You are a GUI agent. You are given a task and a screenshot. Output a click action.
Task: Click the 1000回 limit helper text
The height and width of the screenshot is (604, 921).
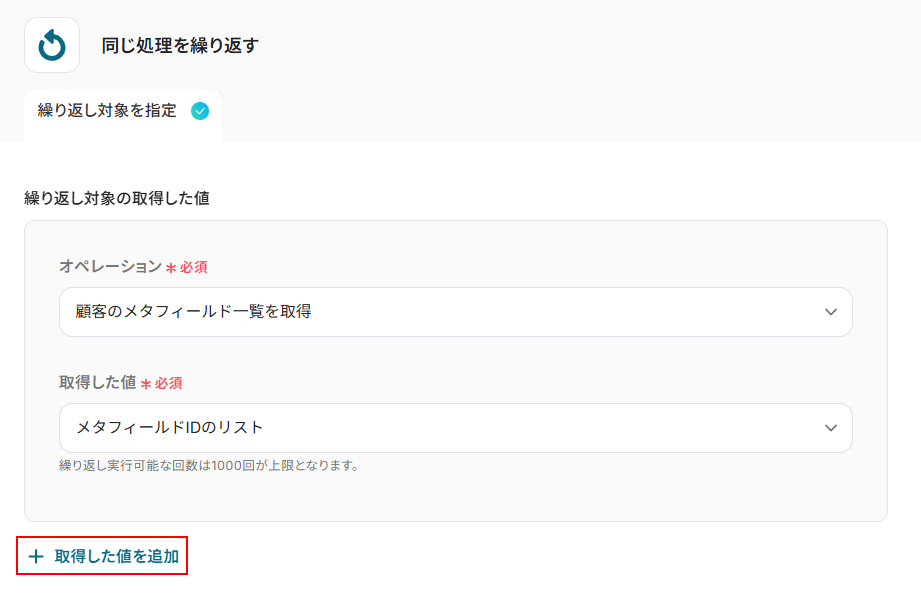208,465
